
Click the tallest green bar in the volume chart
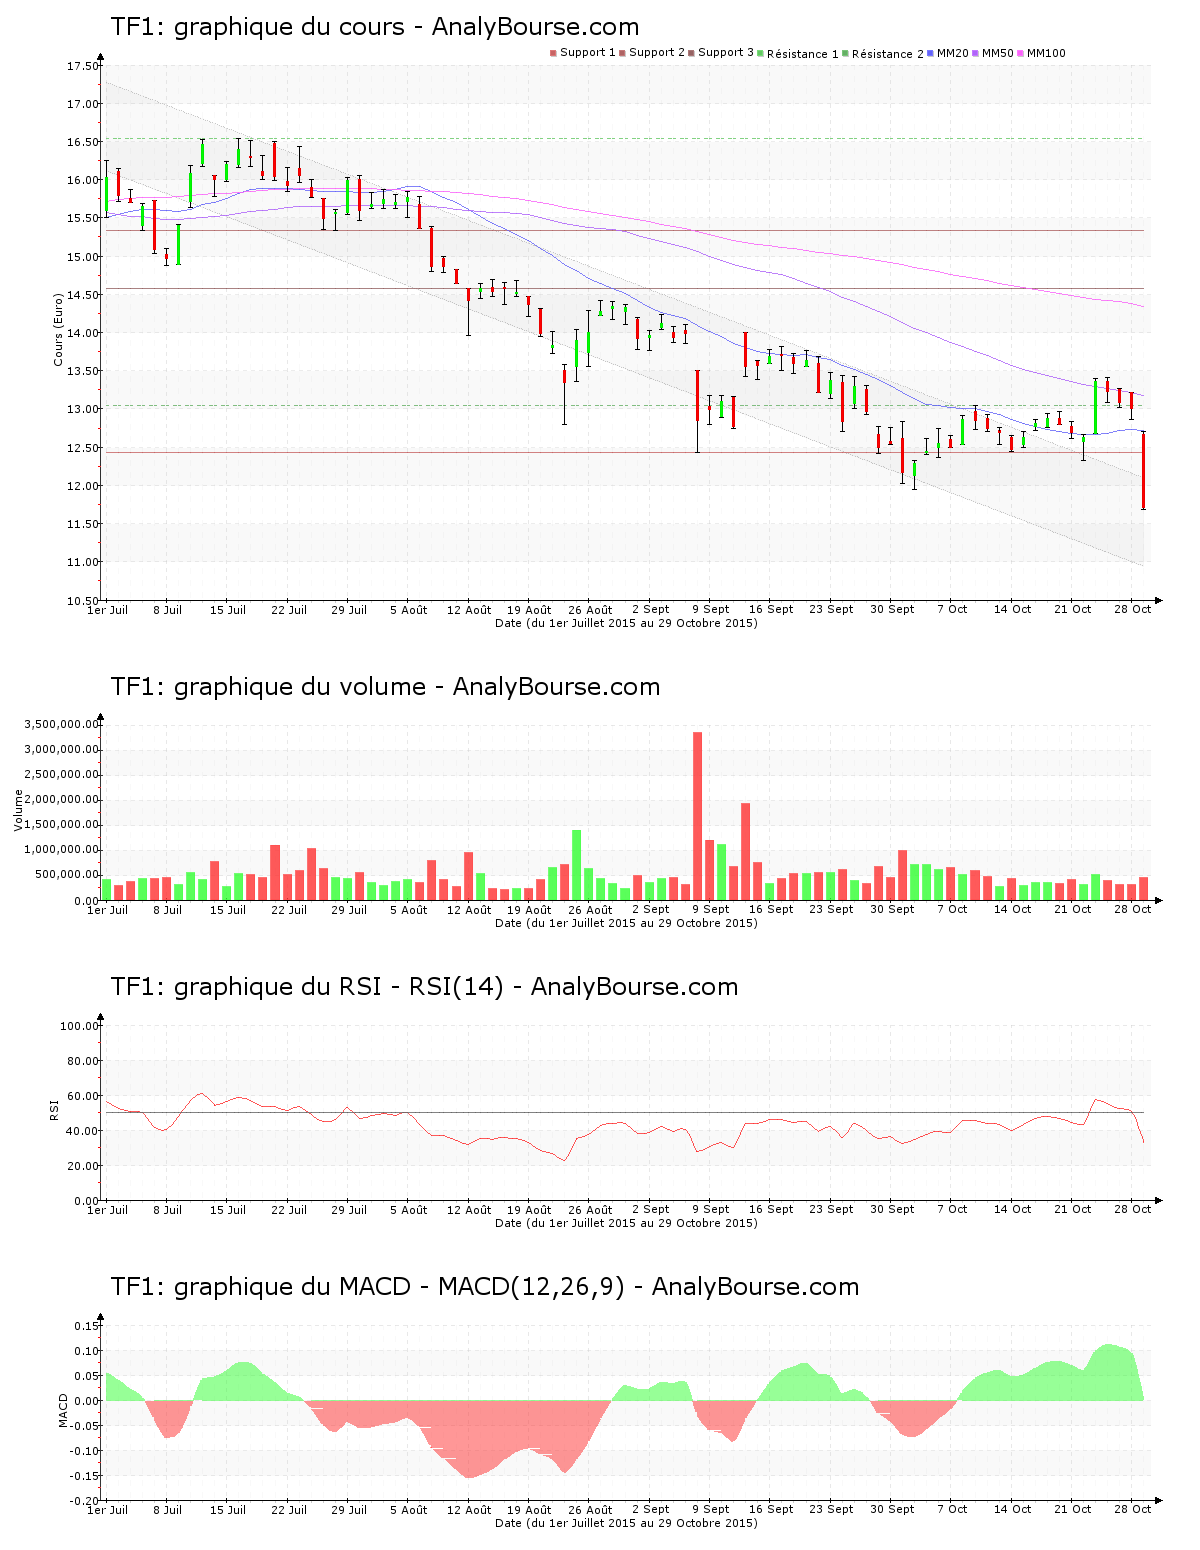pyautogui.click(x=577, y=865)
